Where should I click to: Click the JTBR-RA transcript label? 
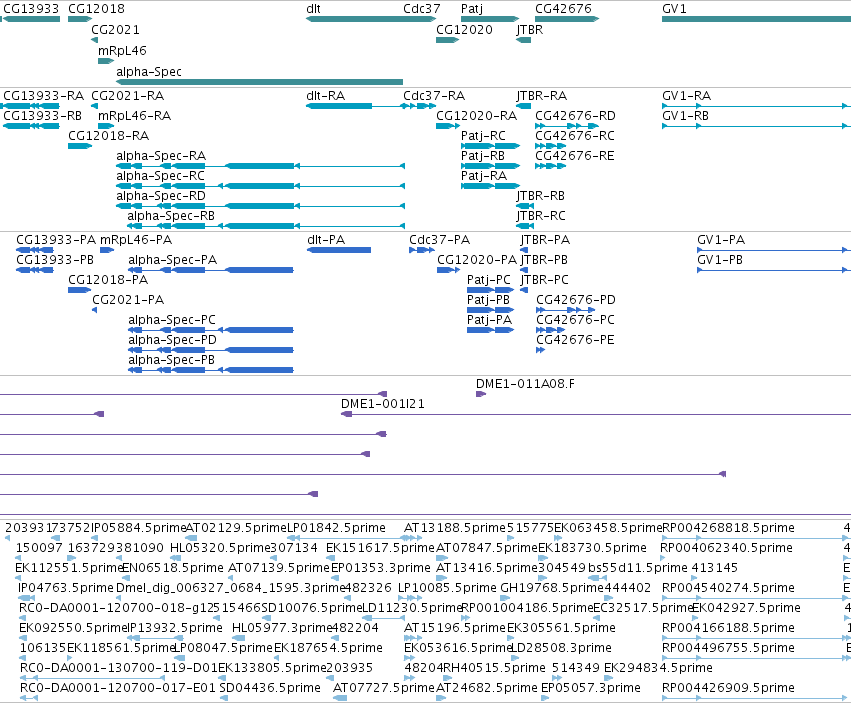542,96
